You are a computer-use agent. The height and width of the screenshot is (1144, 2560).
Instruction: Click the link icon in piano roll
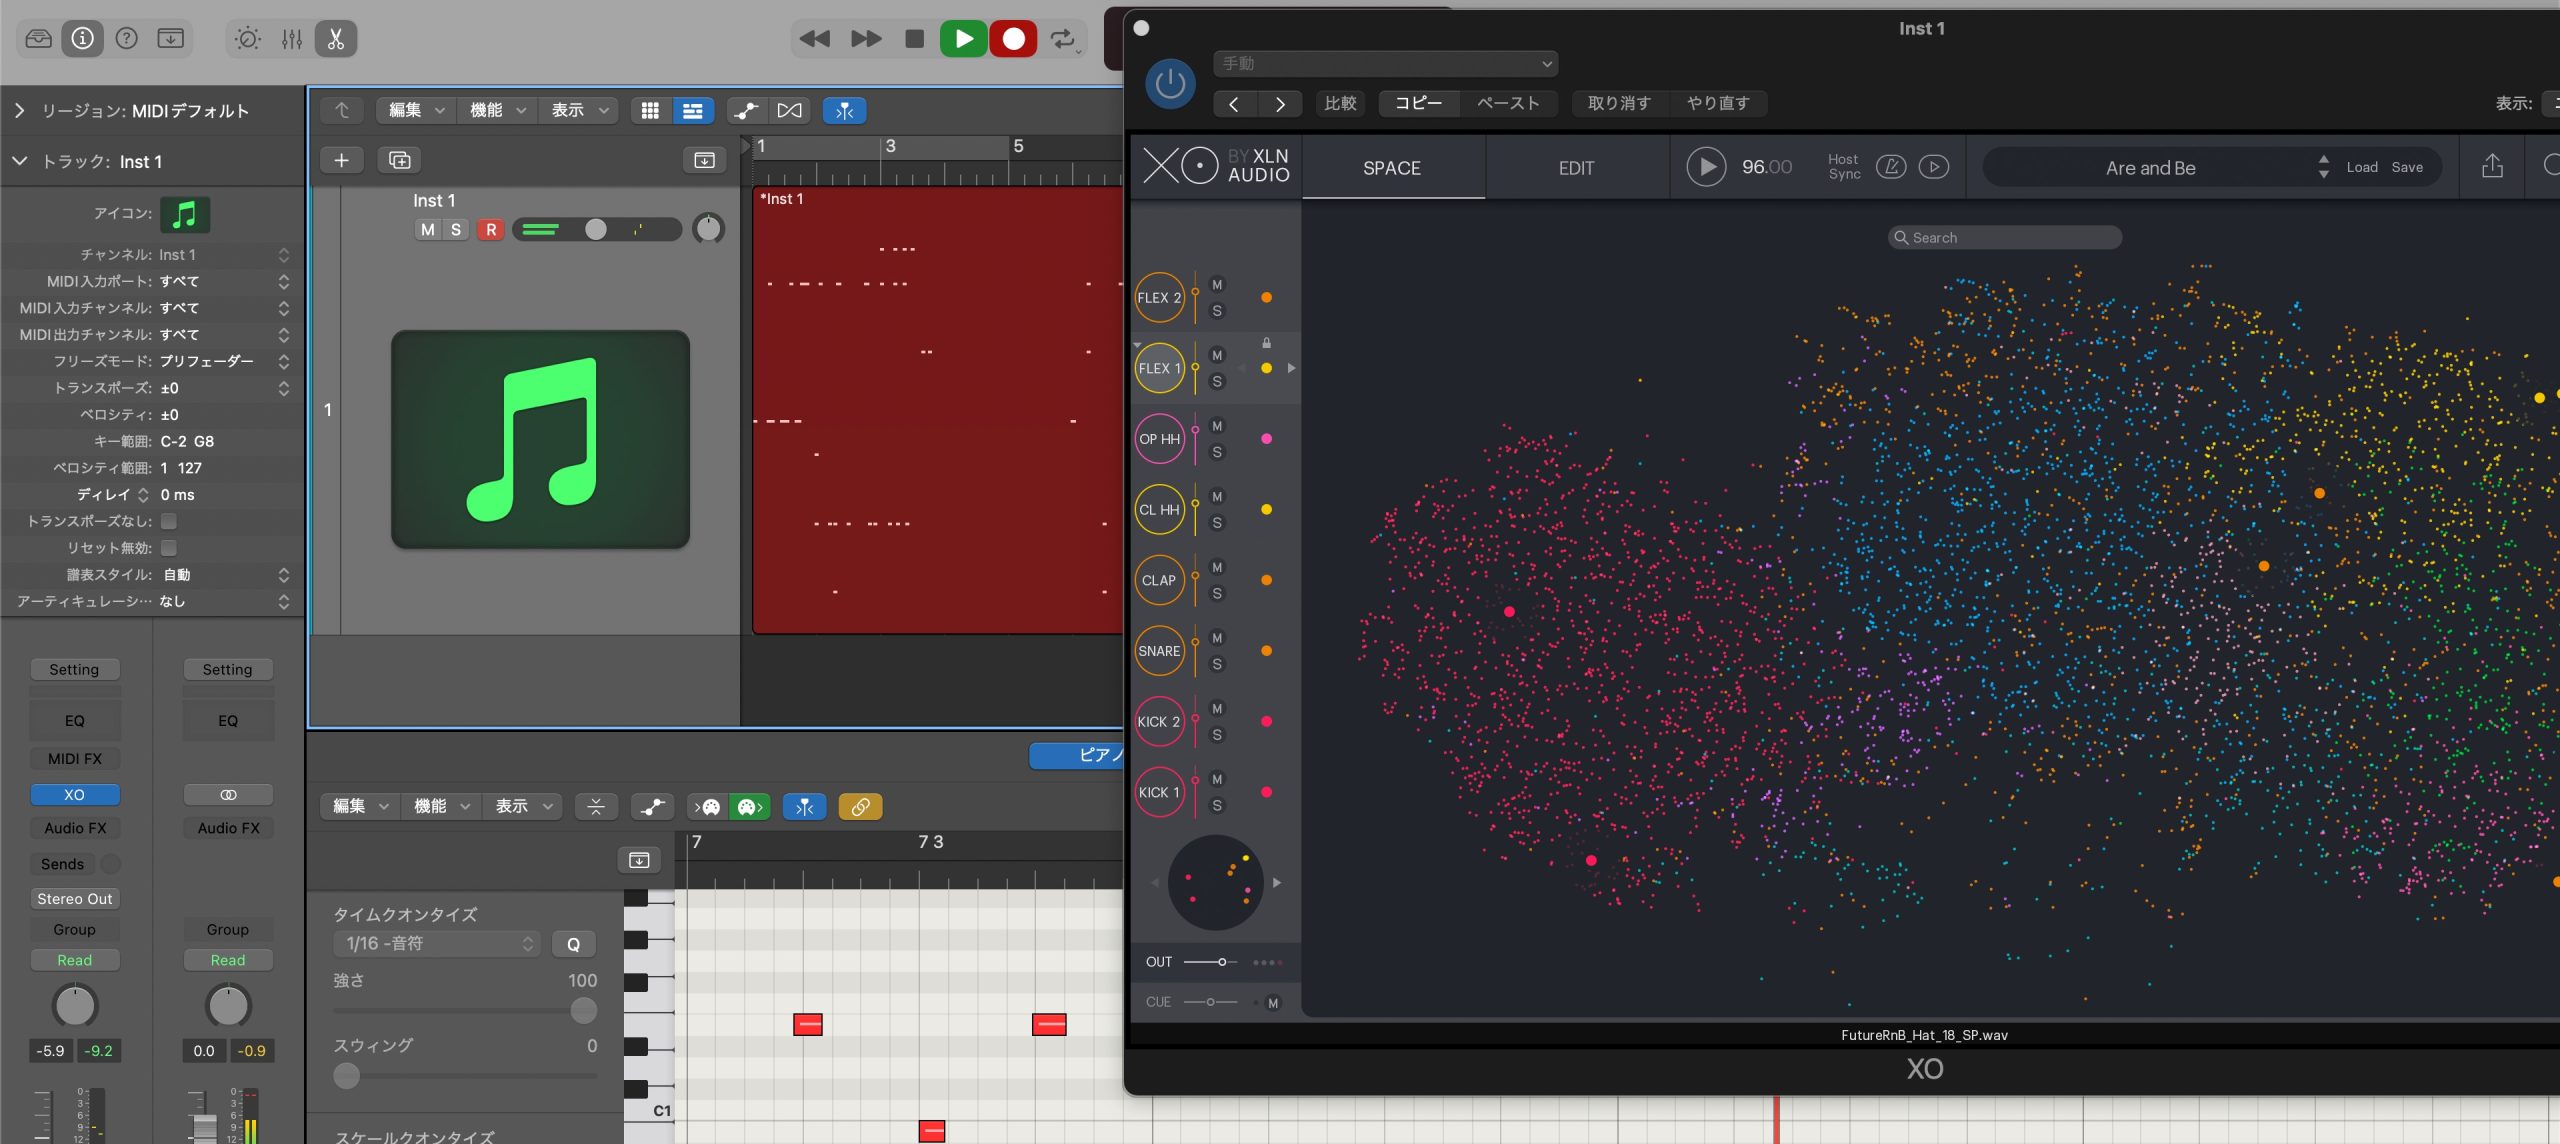coord(860,806)
